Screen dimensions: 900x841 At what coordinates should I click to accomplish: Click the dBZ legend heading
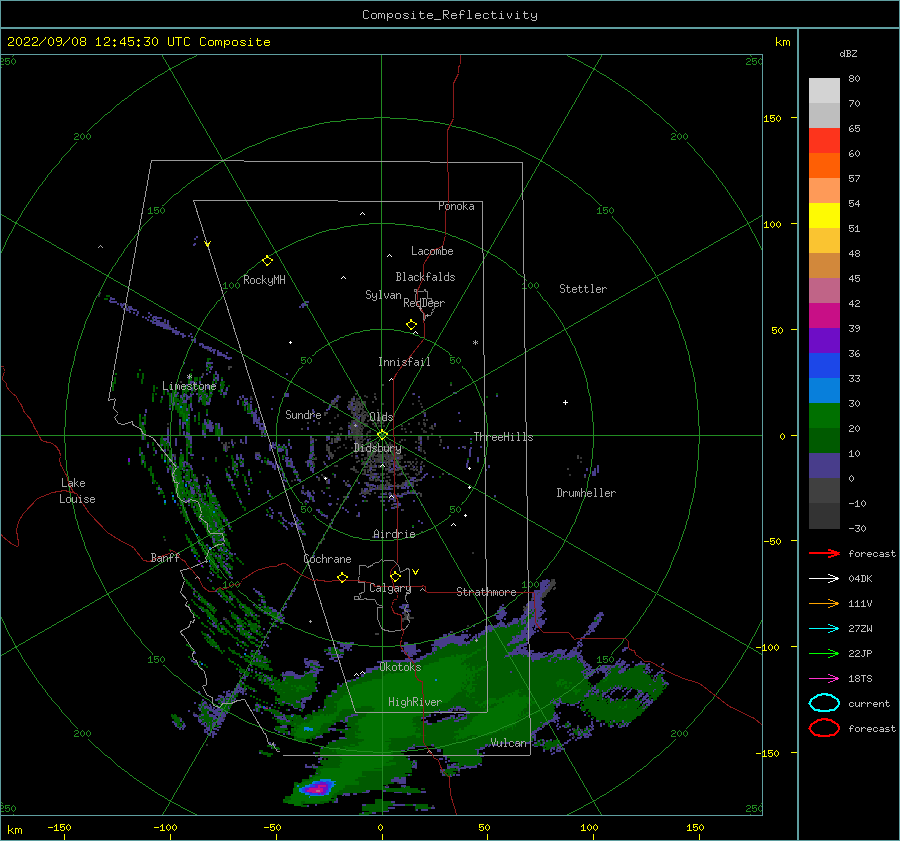point(848,53)
